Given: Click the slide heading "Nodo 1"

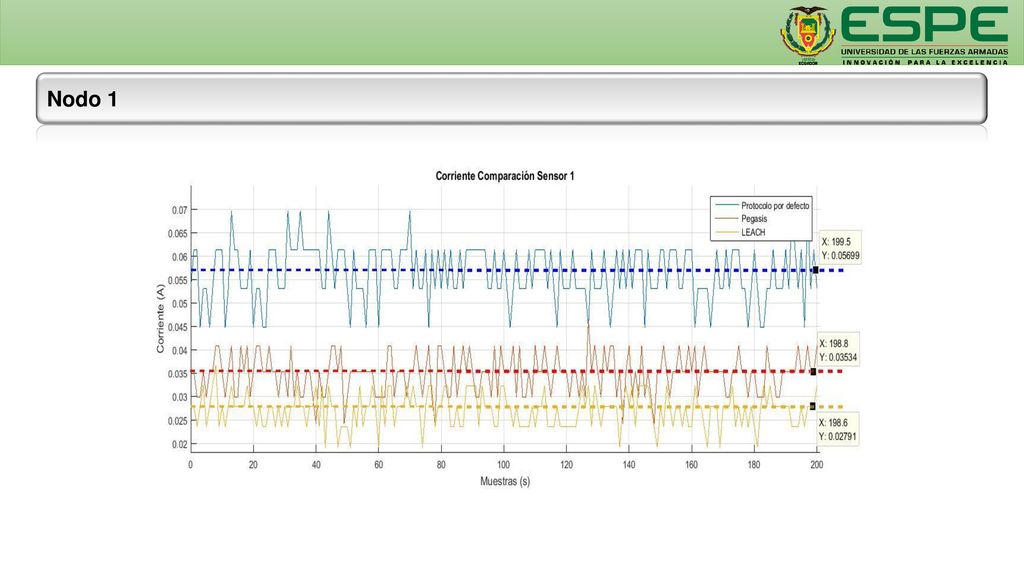Looking at the screenshot, I should click(x=82, y=99).
